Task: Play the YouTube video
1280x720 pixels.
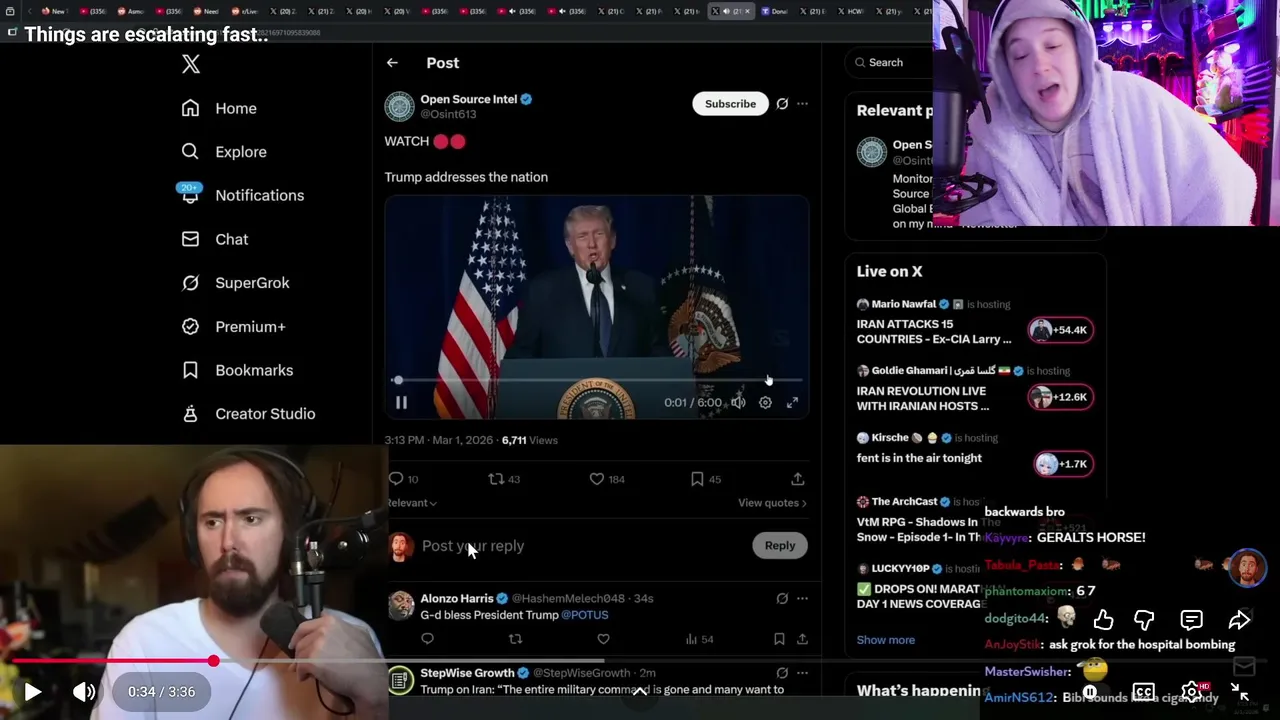Action: pos(32,691)
